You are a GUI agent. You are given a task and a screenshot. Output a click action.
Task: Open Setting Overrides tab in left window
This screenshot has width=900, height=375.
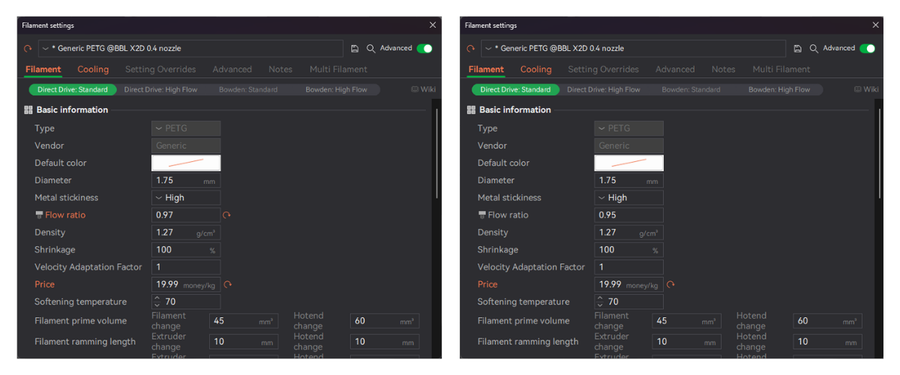(161, 69)
